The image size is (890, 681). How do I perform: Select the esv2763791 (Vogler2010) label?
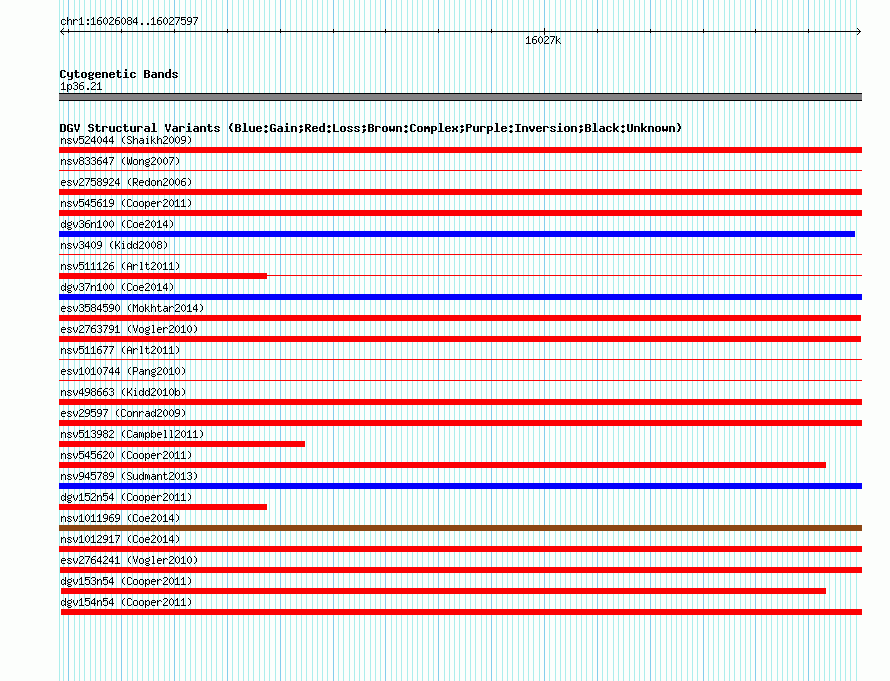[x=129, y=329]
